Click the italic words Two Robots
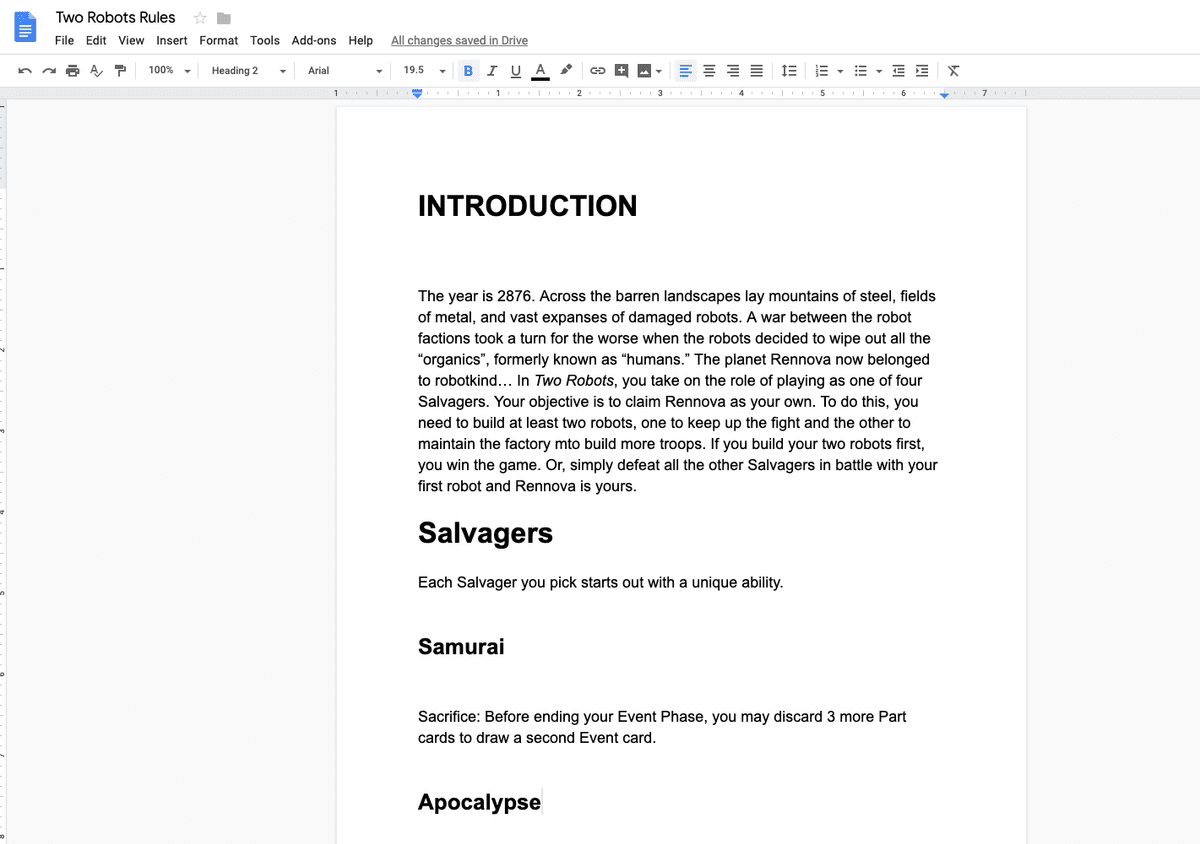Viewport: 1200px width, 844px height. point(574,381)
